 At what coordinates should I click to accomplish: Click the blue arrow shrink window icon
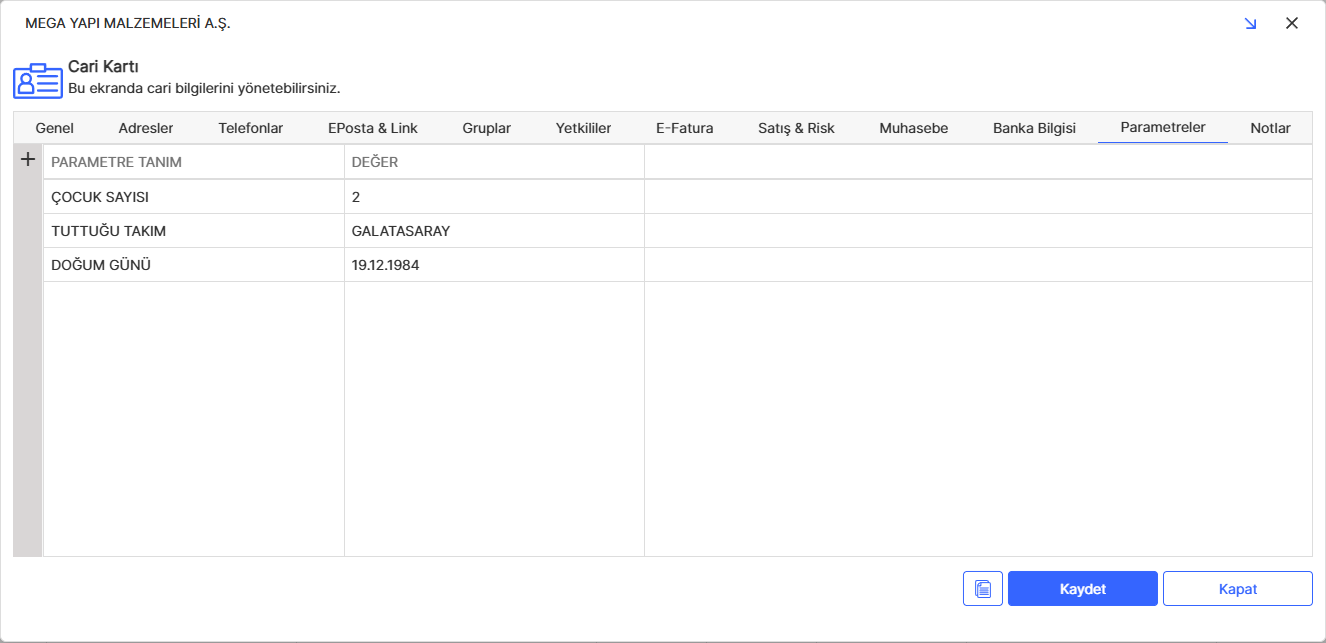click(1250, 23)
